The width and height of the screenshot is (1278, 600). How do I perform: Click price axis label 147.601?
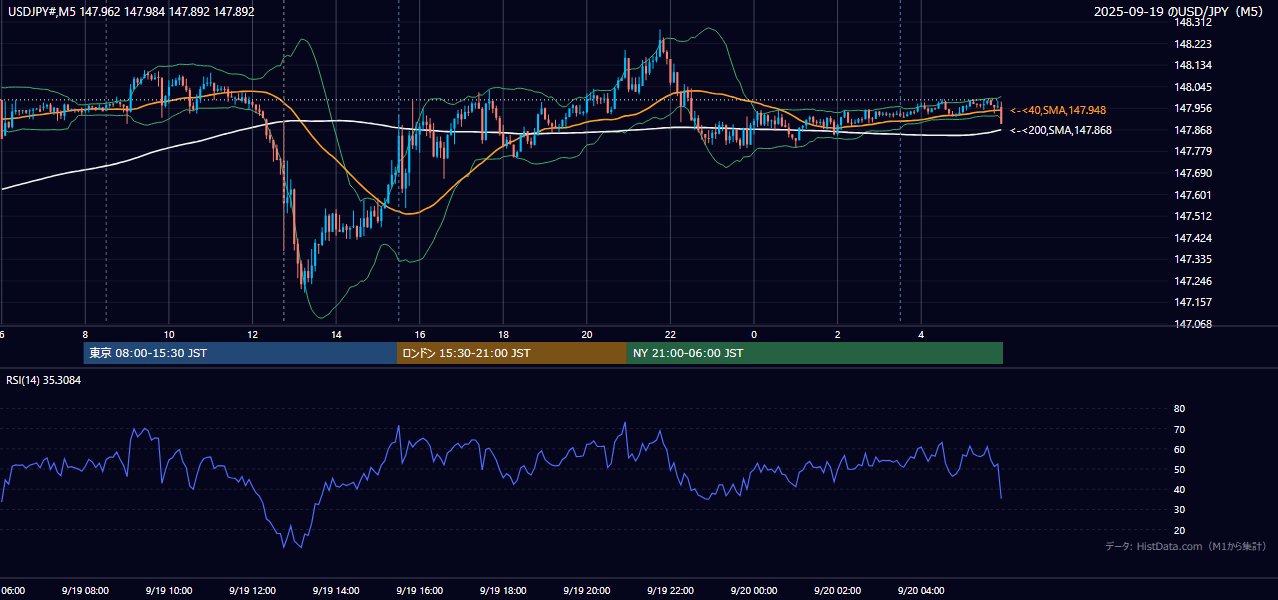[1192, 195]
